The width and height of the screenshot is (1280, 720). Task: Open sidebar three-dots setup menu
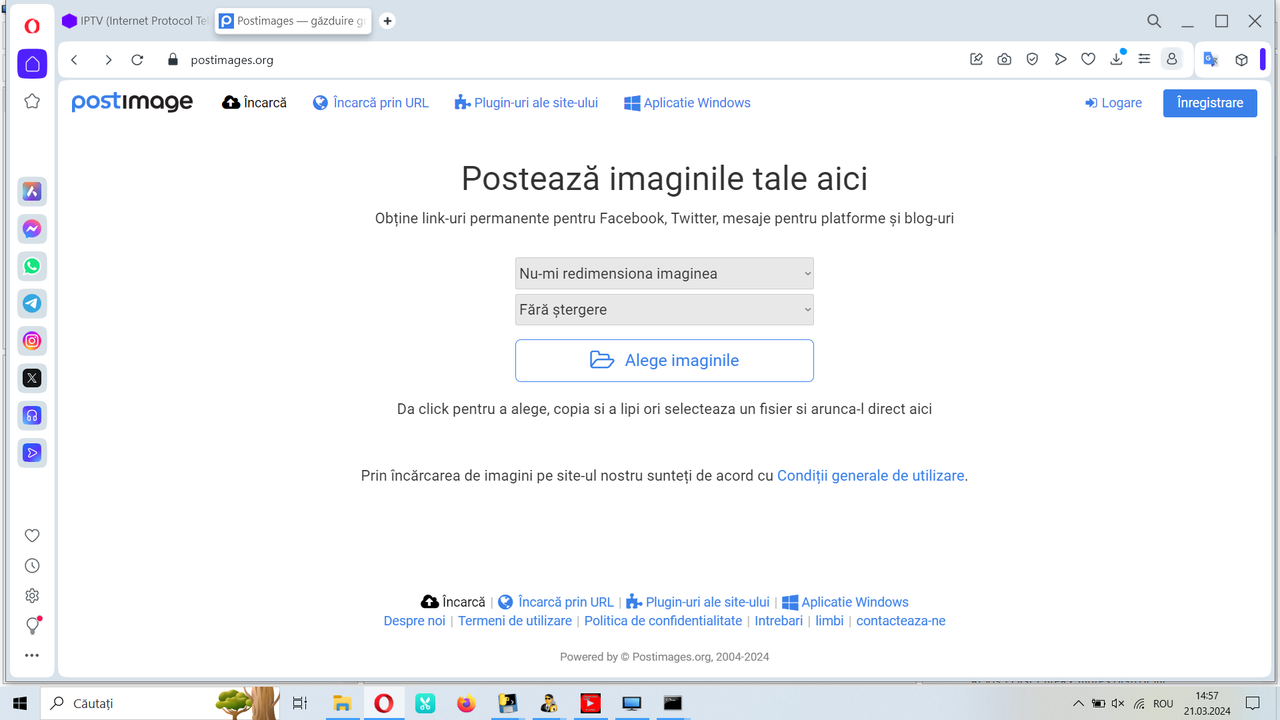pyautogui.click(x=32, y=656)
